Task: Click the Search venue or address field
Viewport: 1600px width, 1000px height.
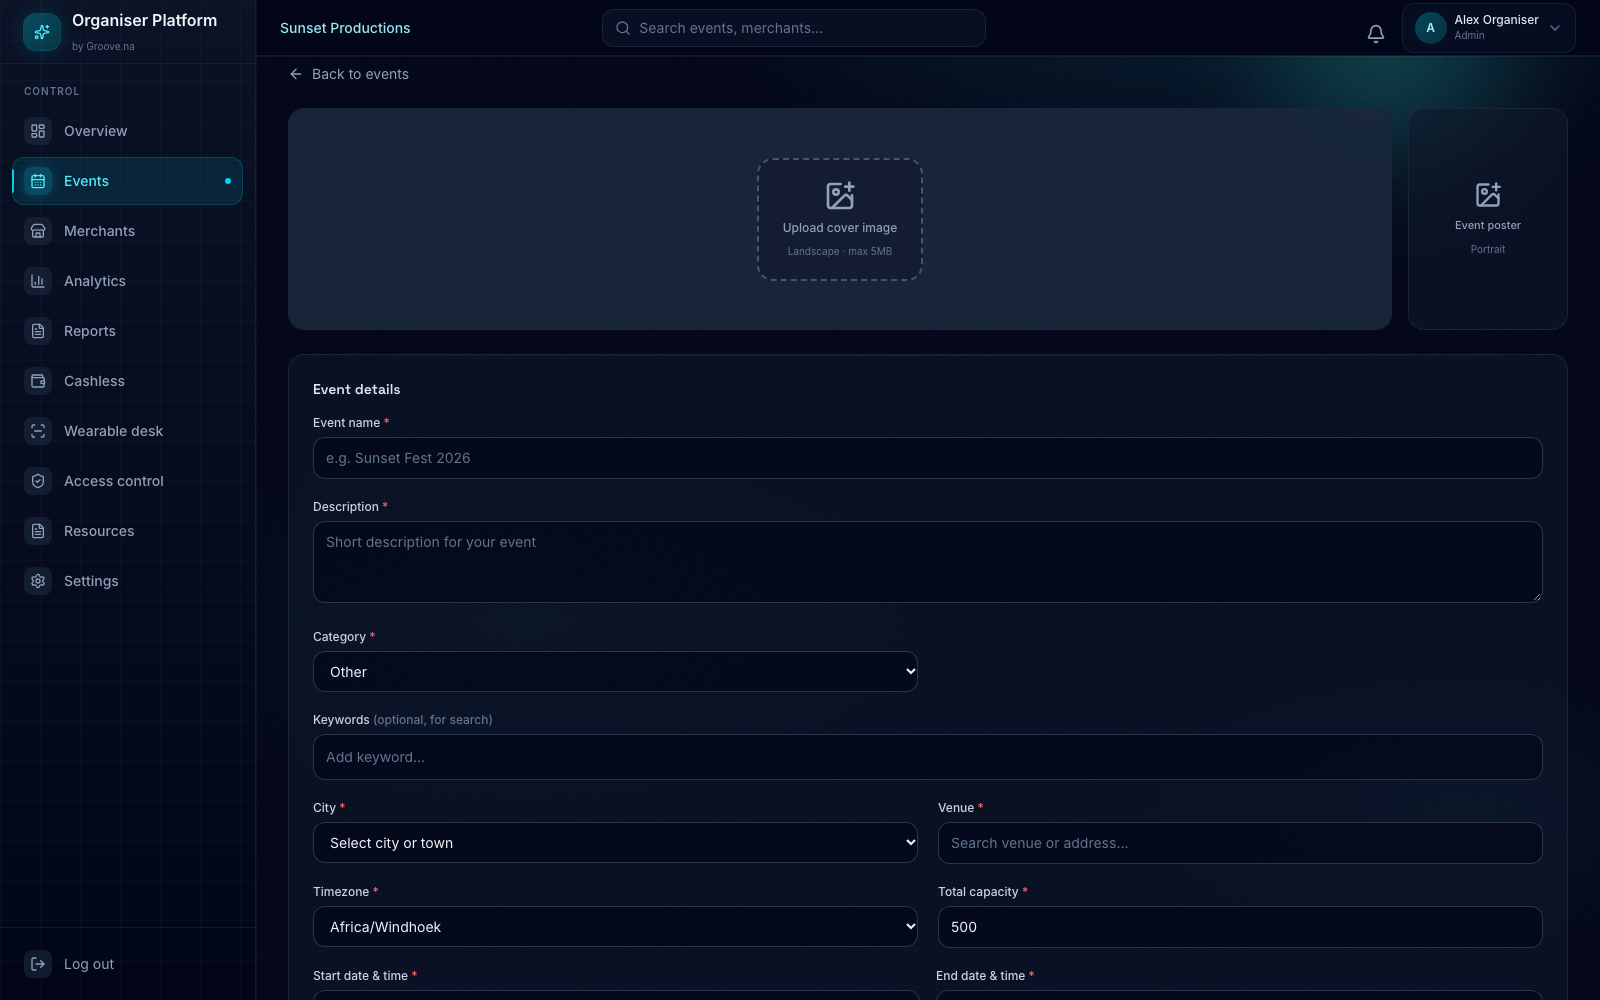Action: (x=1240, y=843)
